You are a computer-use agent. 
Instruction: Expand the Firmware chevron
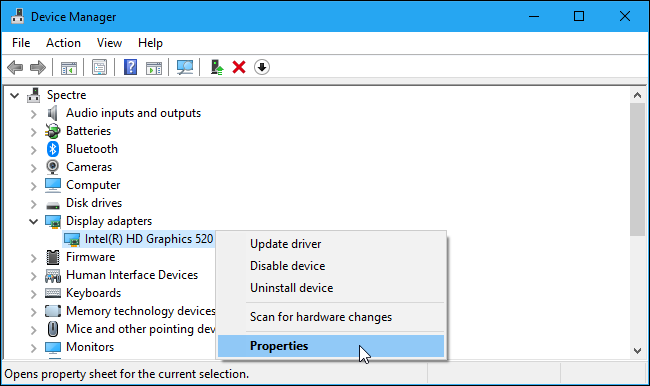tap(34, 258)
